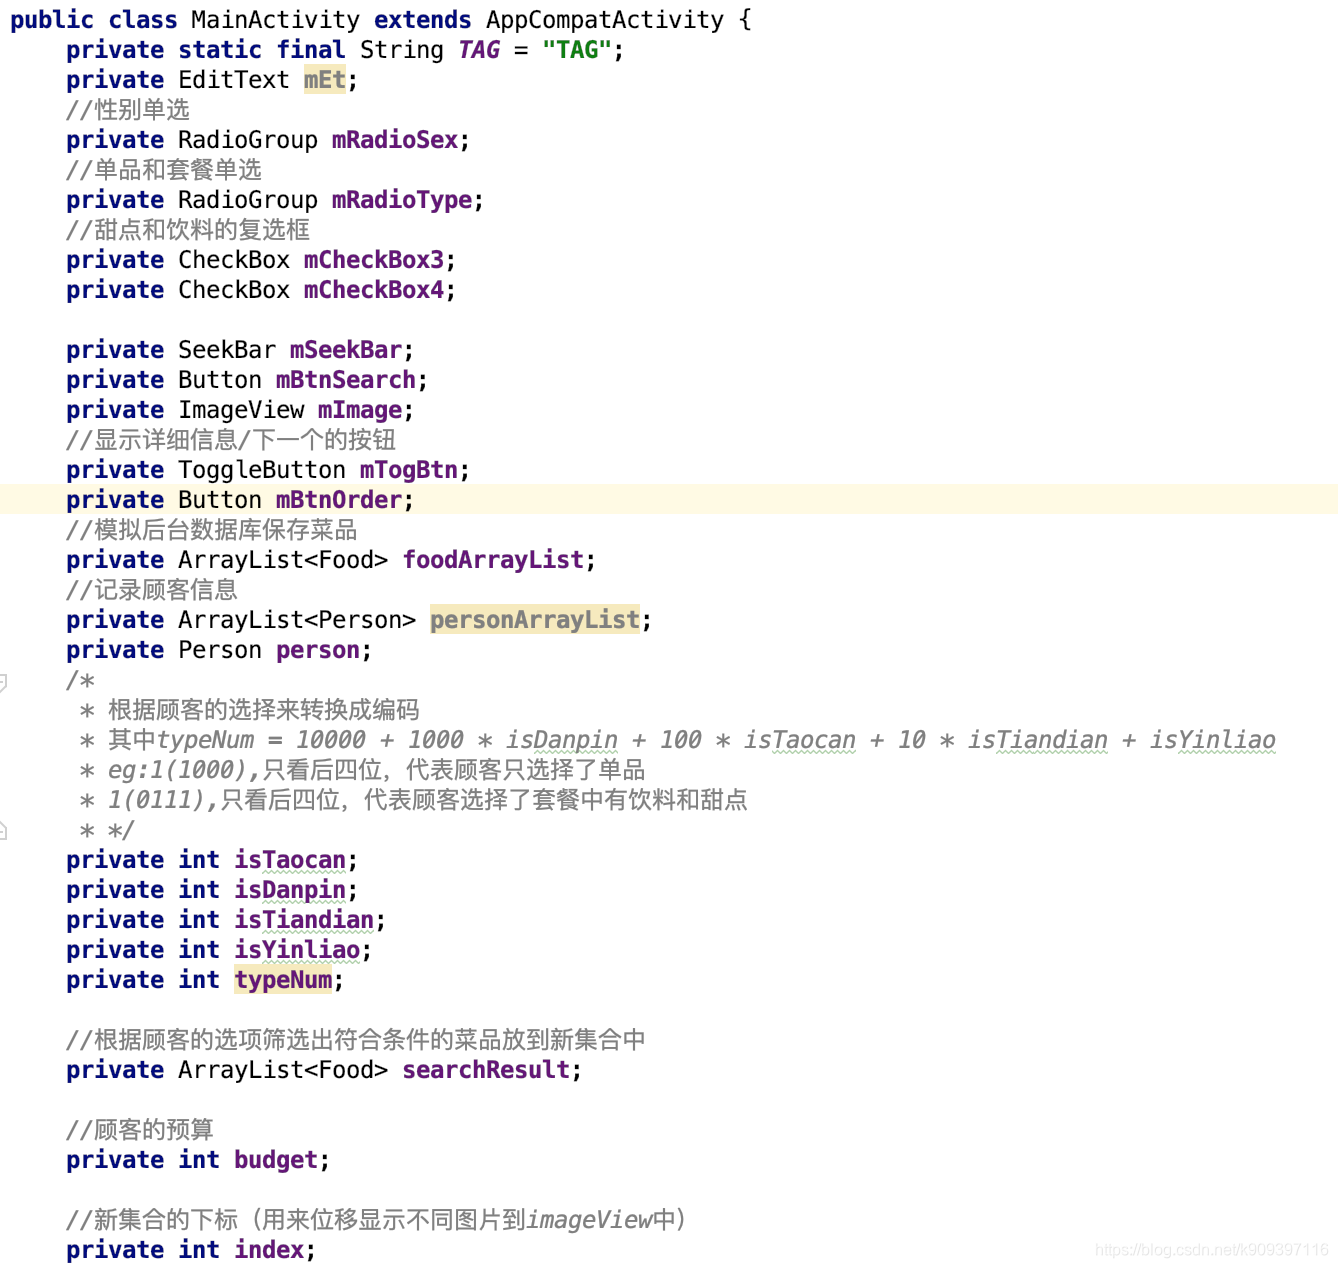The height and width of the screenshot is (1268, 1338).
Task: Click the italic TAG constant name
Action: point(479,50)
